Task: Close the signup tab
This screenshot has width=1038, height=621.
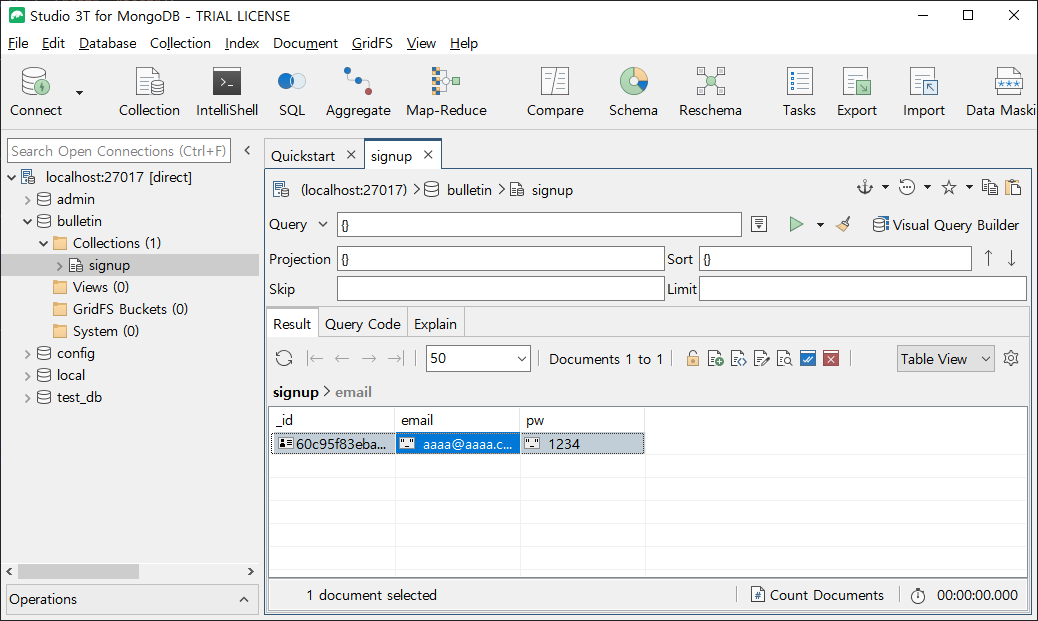Action: click(x=428, y=154)
